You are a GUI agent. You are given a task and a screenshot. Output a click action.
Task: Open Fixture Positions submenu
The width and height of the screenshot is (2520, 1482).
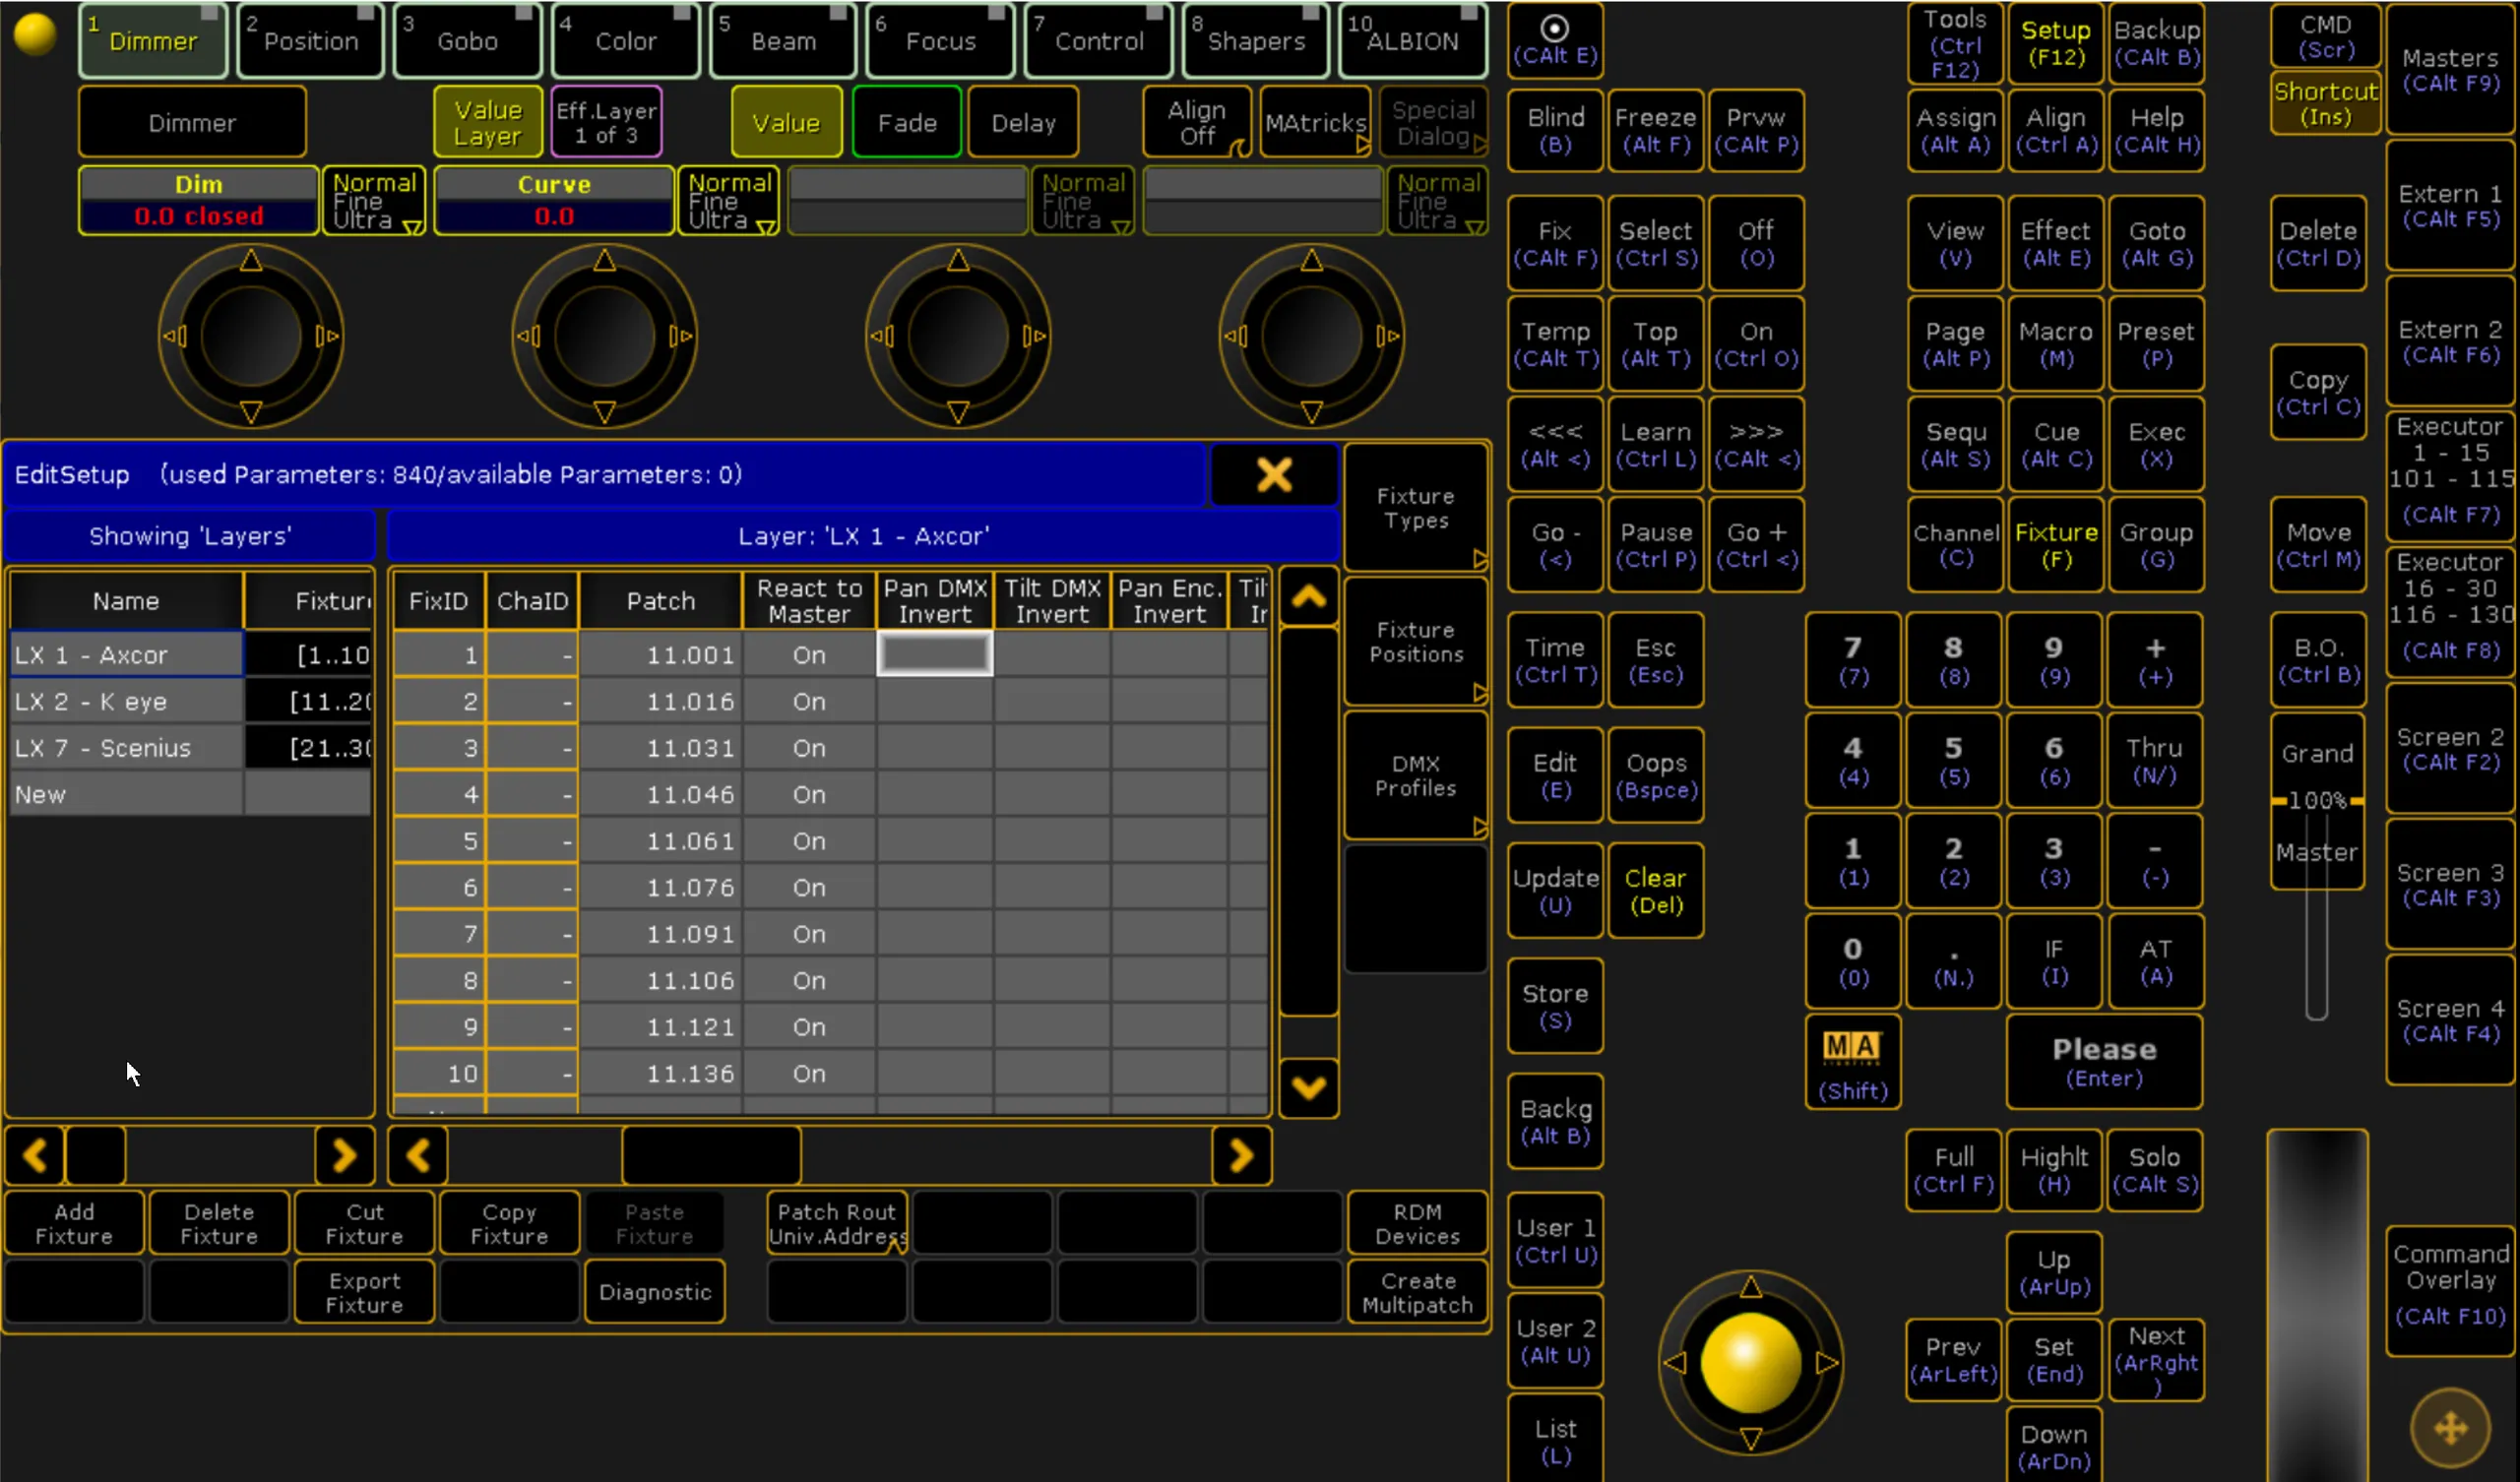point(1415,642)
